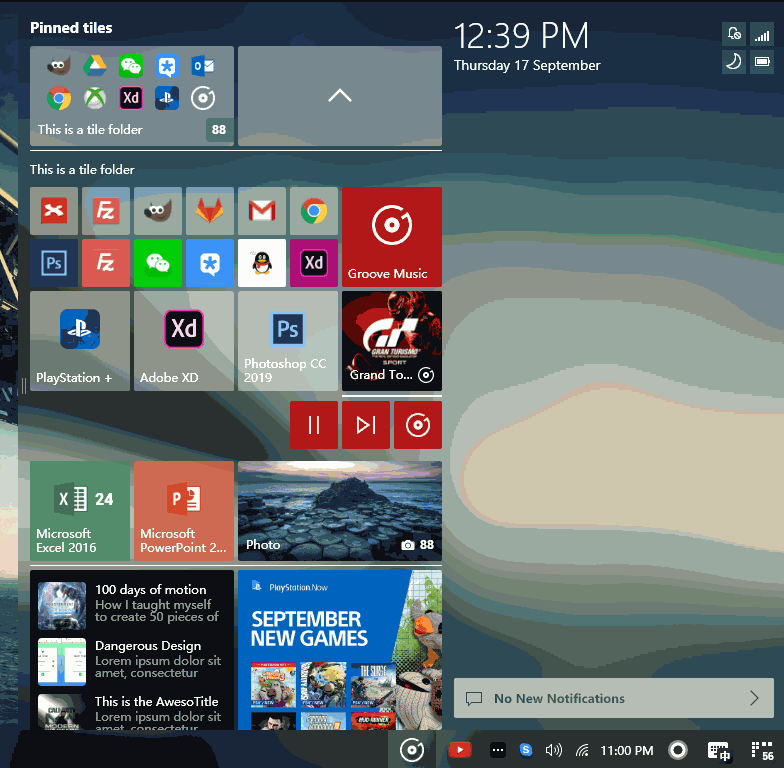
Task: Expand the No New Notifications arrow
Action: [x=754, y=698]
